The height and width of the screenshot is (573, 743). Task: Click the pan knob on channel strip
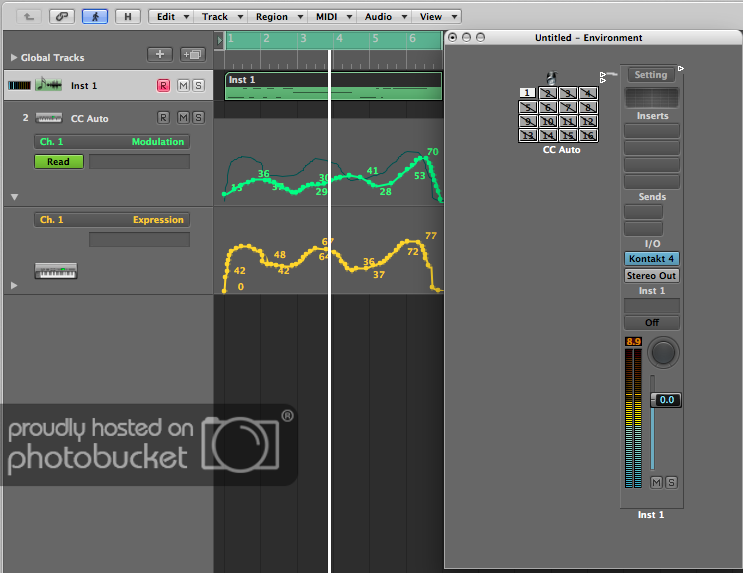[662, 352]
